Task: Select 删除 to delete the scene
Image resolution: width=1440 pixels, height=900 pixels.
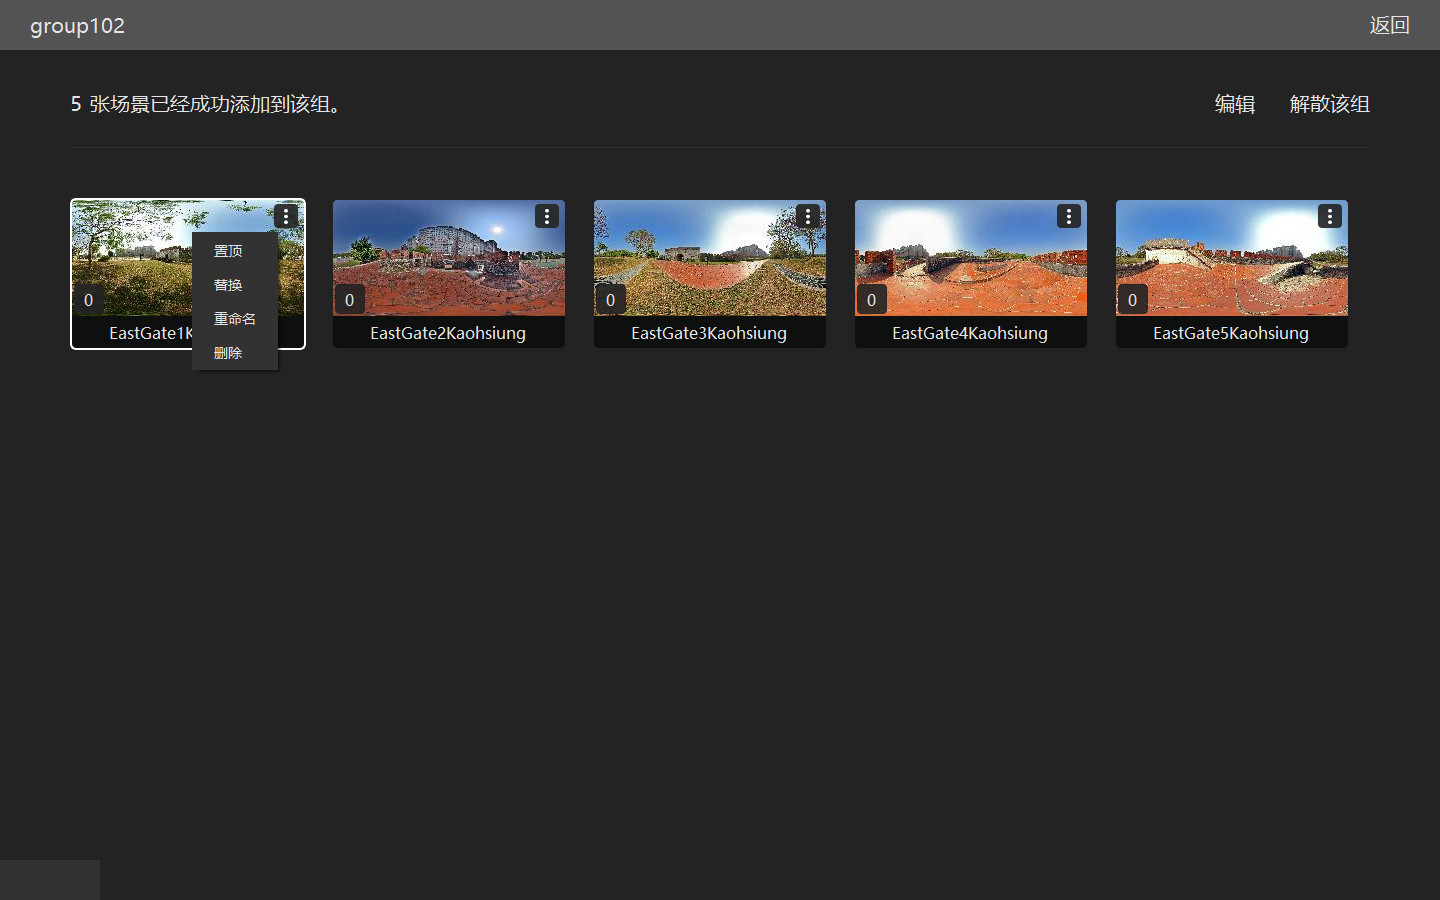Action: pos(228,353)
